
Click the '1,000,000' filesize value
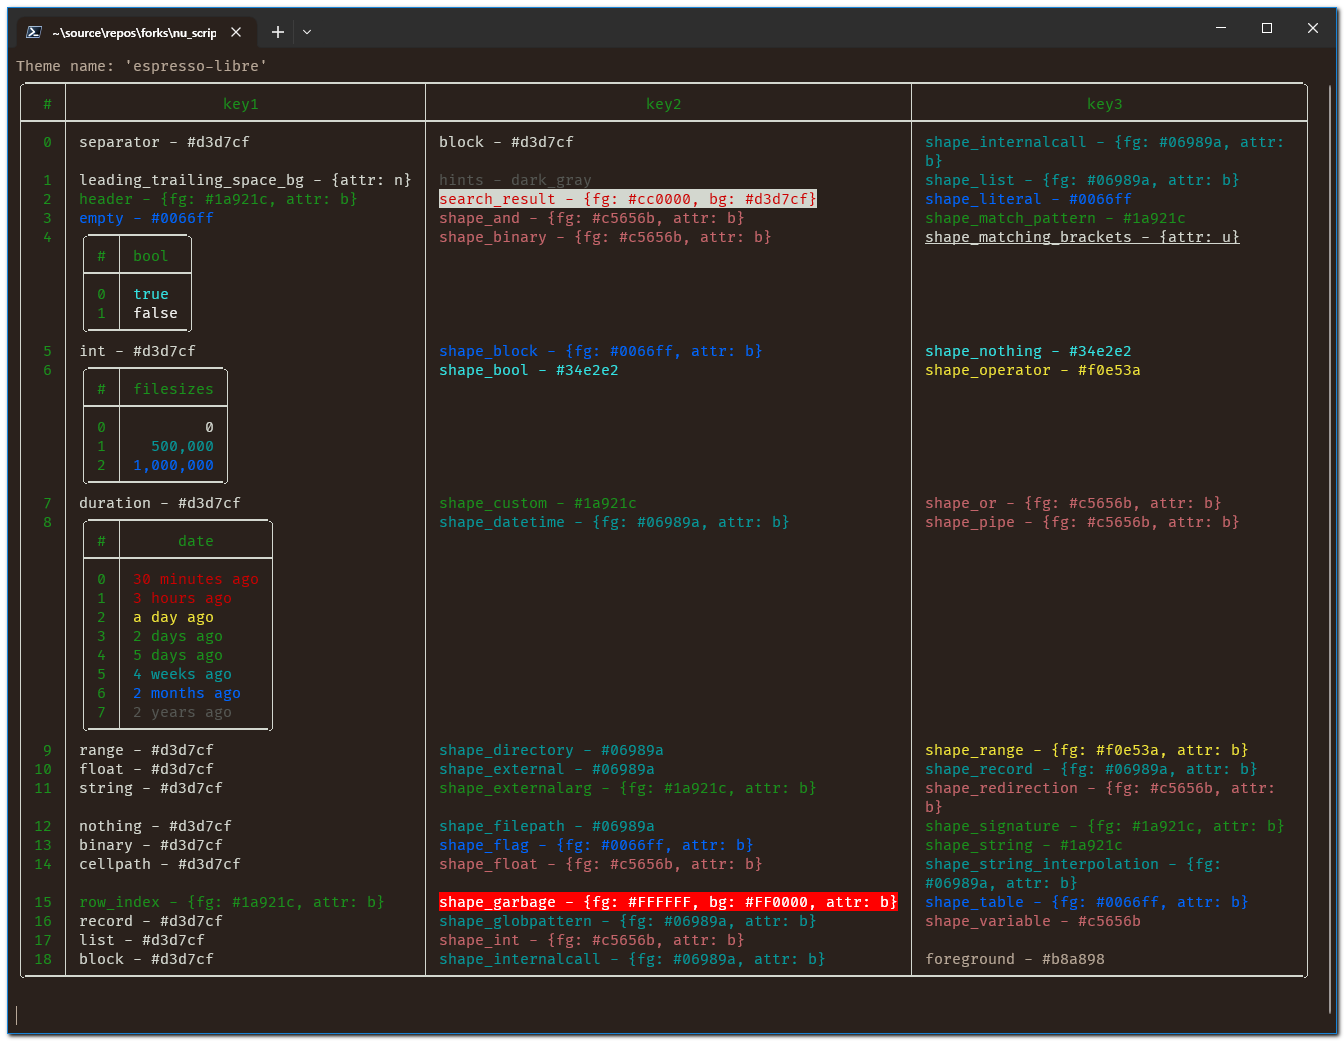click(173, 465)
